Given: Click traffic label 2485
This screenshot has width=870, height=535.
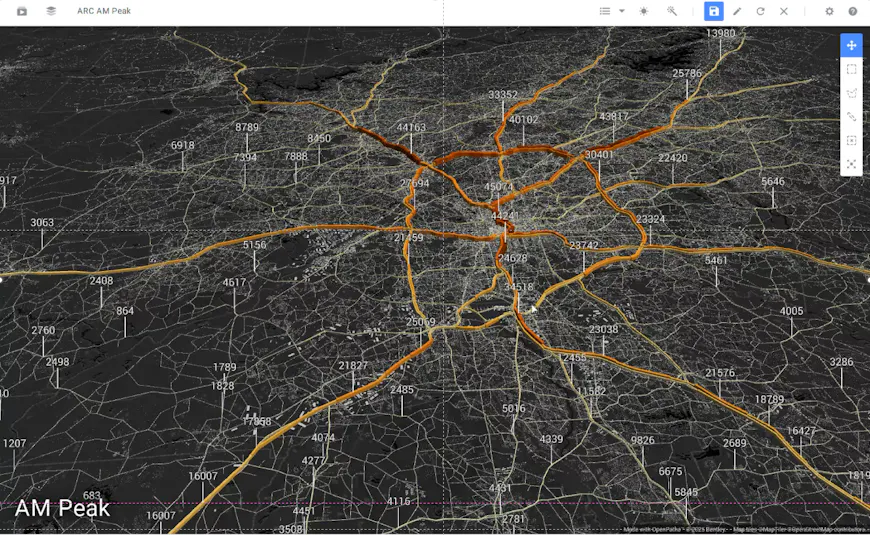Looking at the screenshot, I should tap(402, 390).
